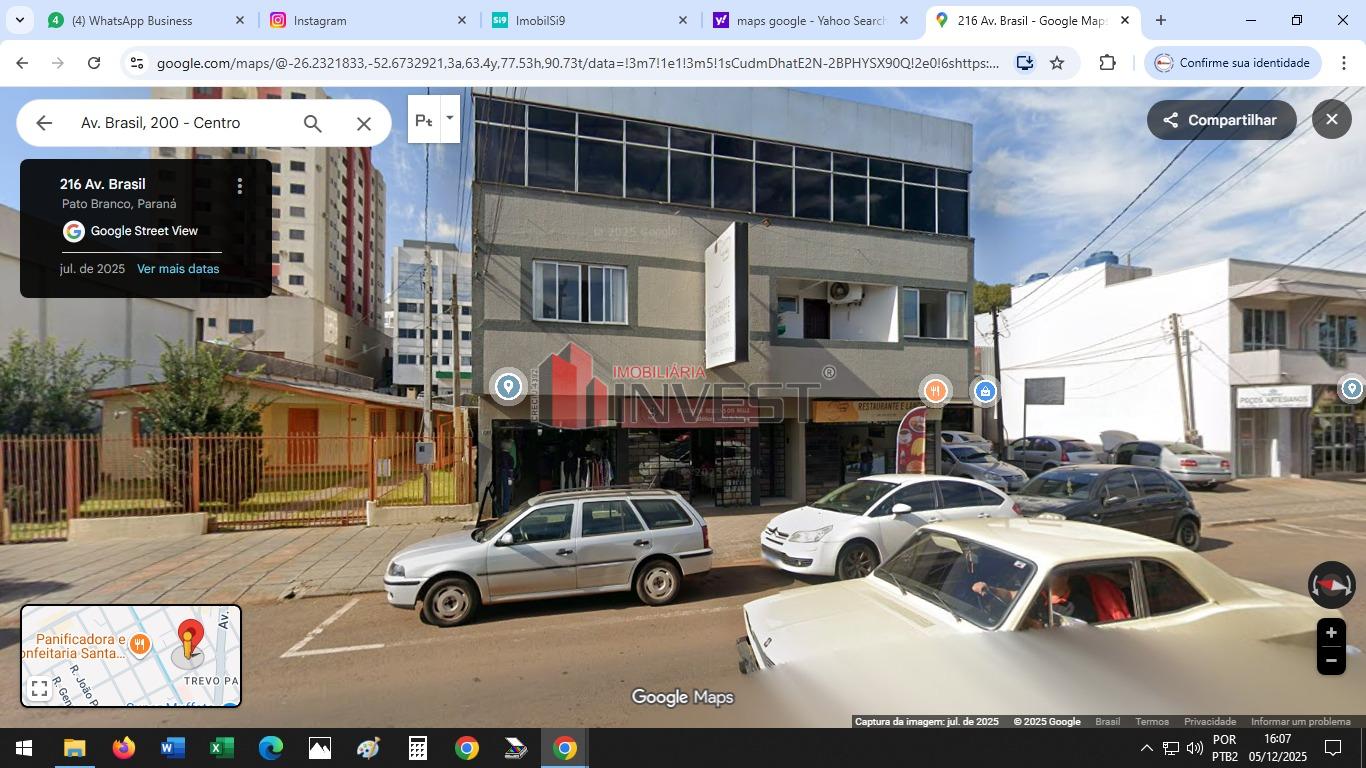
Task: Close Street View with the round X button
Action: [x=1331, y=119]
